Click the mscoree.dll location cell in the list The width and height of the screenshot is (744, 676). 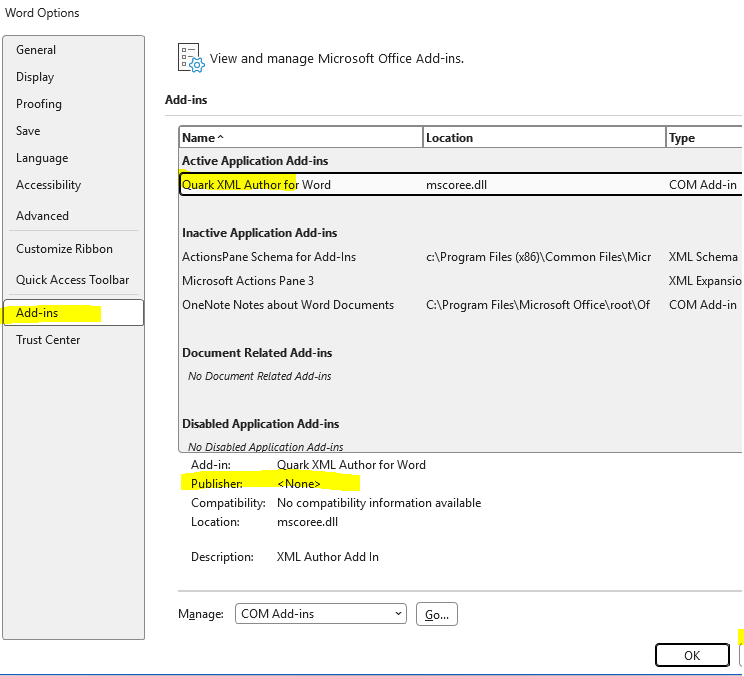(456, 185)
